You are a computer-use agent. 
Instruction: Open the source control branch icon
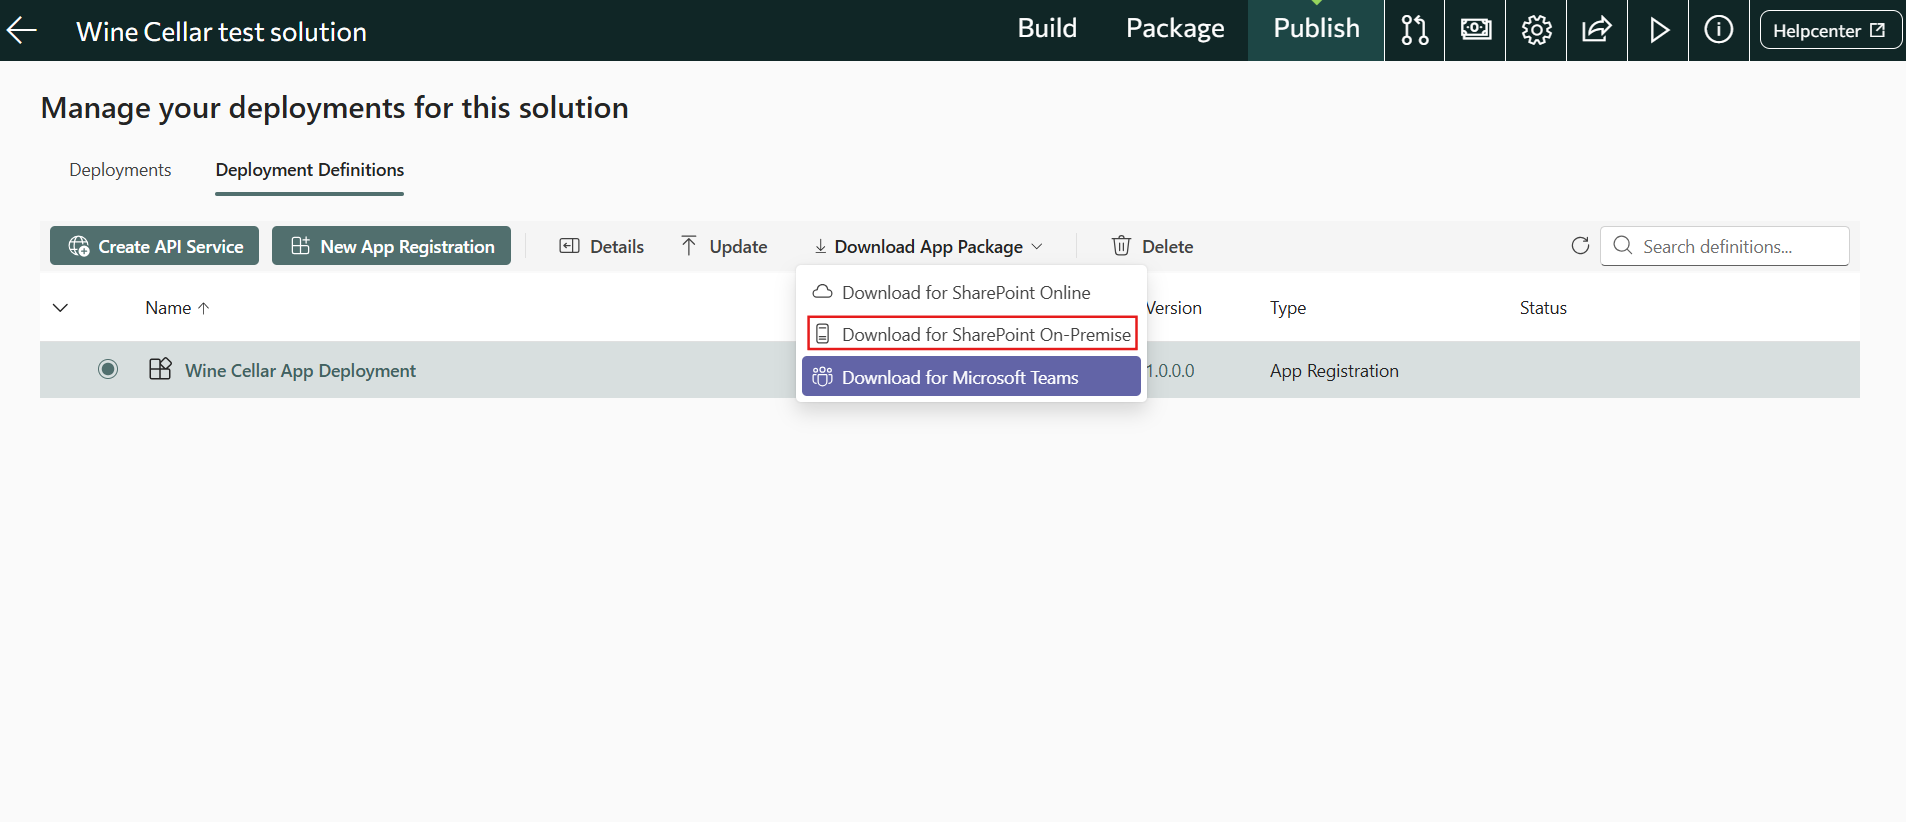pos(1414,30)
